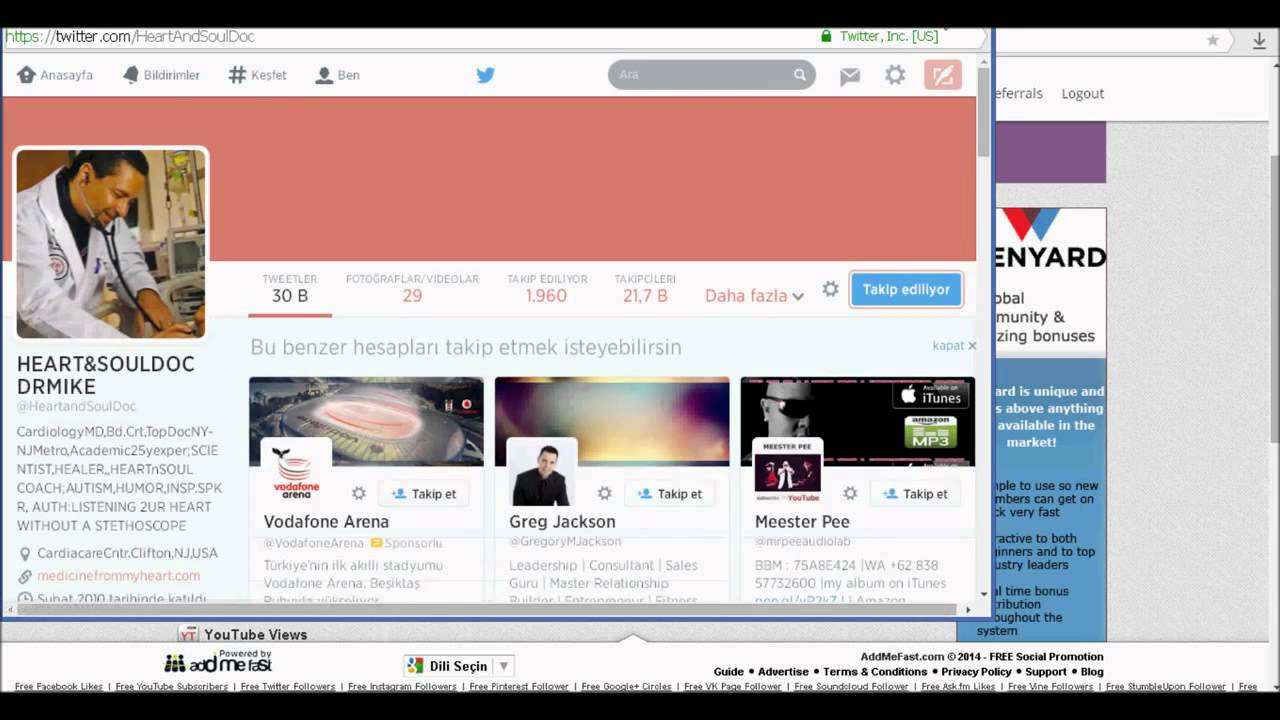Click @GregoryMJackson handle text
Image resolution: width=1280 pixels, height=720 pixels.
565,541
